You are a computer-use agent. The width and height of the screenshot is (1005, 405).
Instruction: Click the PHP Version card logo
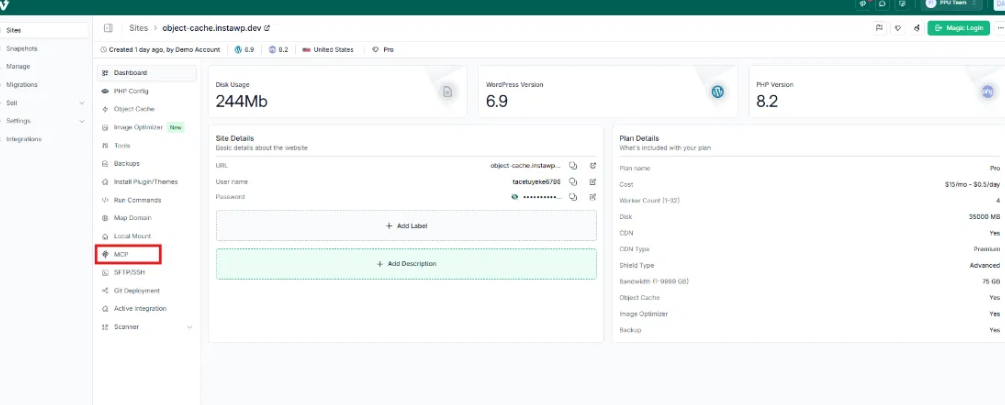(x=988, y=92)
